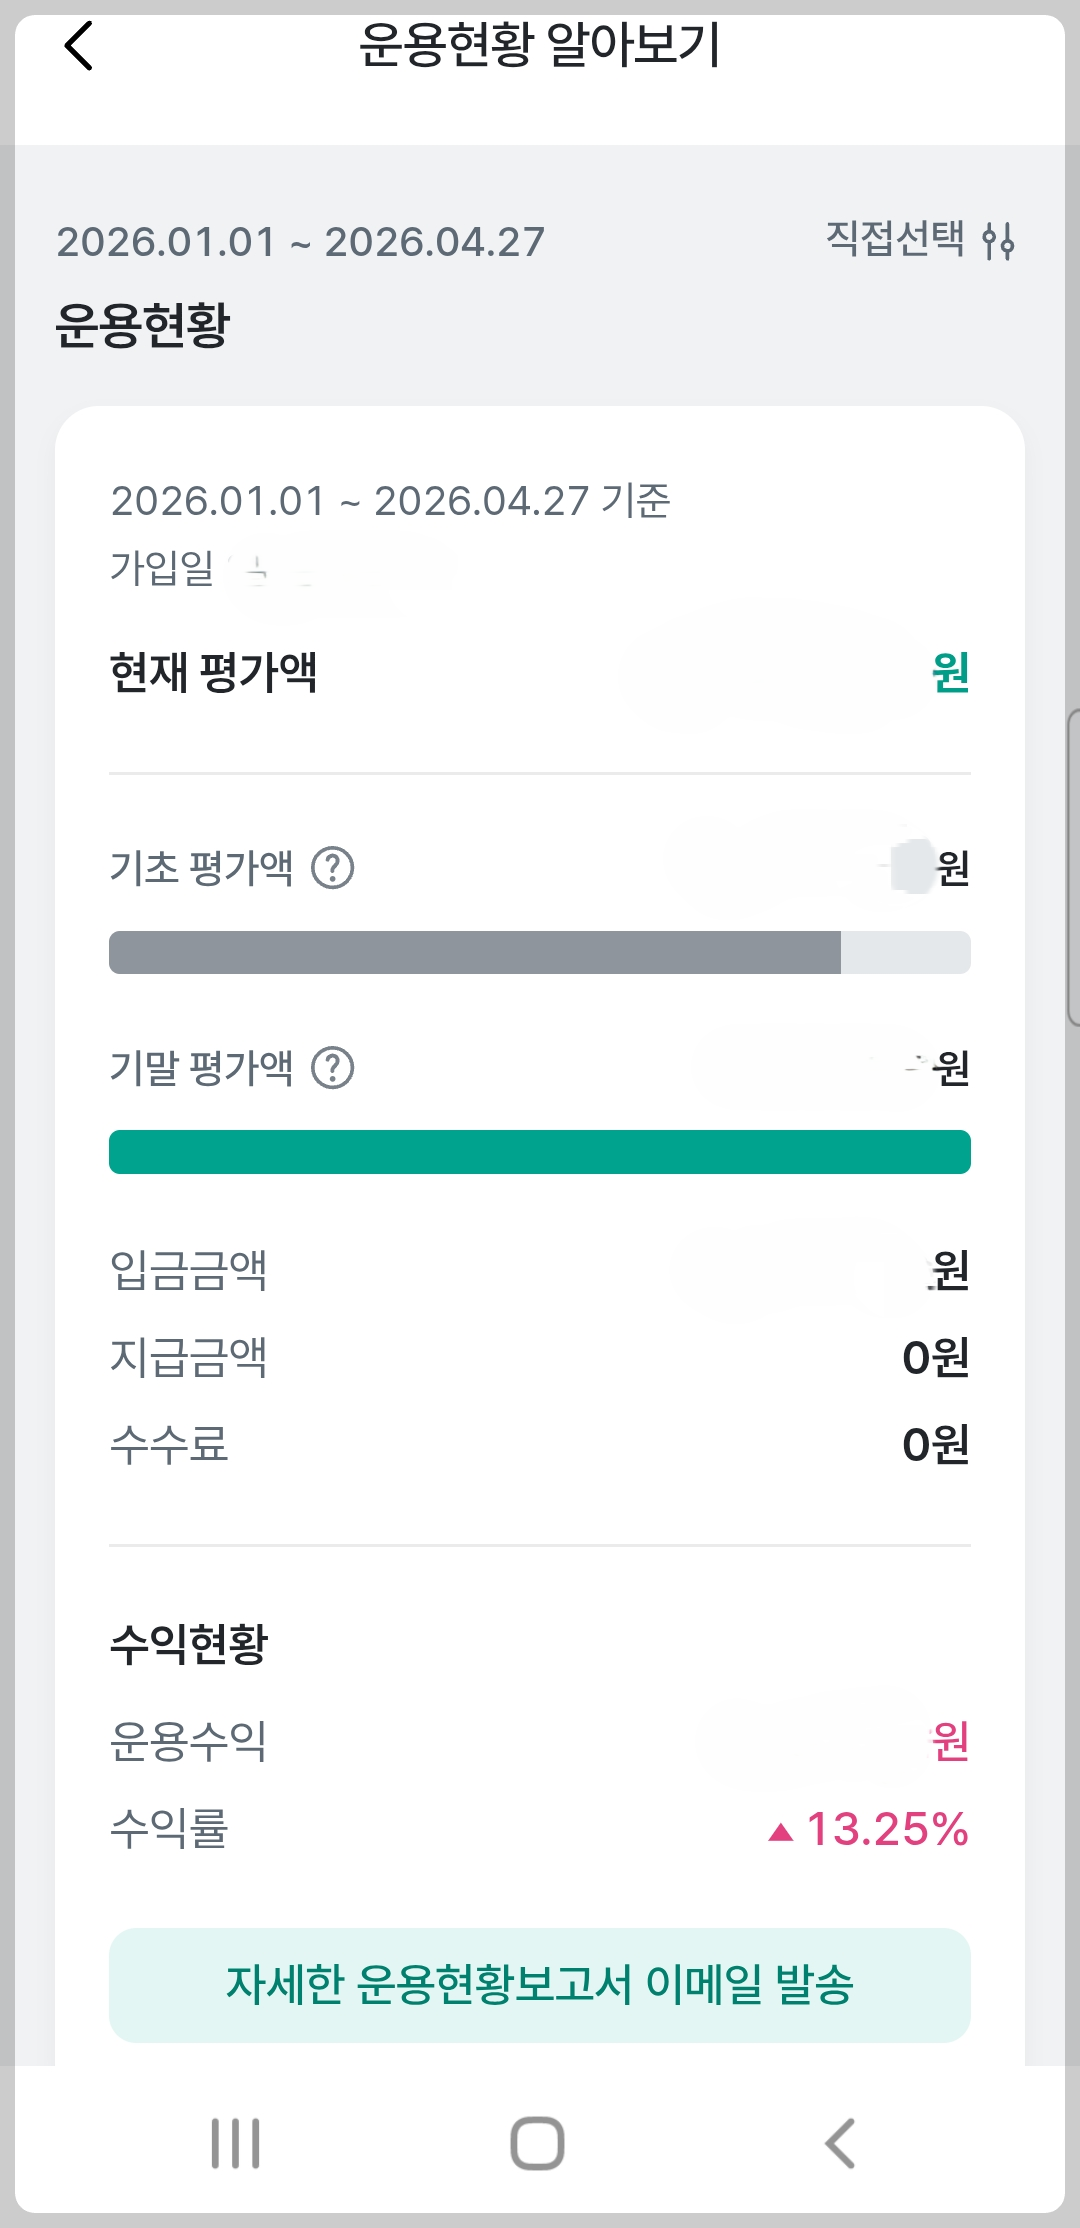
Task: Tap the 운용현황 알아보기 page title
Action: pyautogui.click(x=540, y=46)
